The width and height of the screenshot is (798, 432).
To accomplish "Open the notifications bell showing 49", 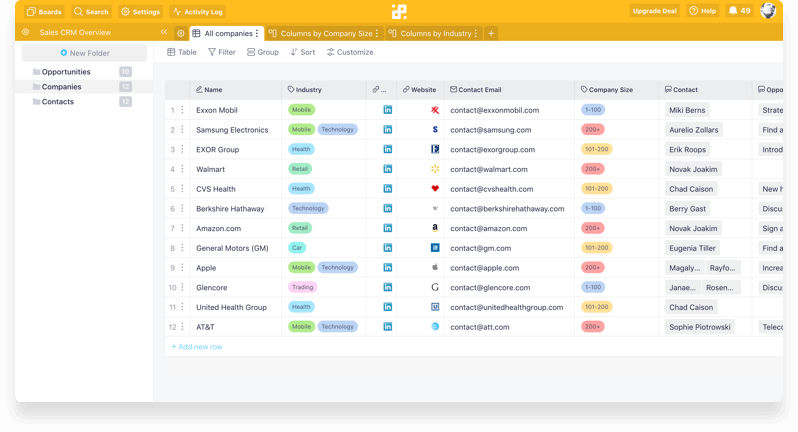I will (x=739, y=11).
